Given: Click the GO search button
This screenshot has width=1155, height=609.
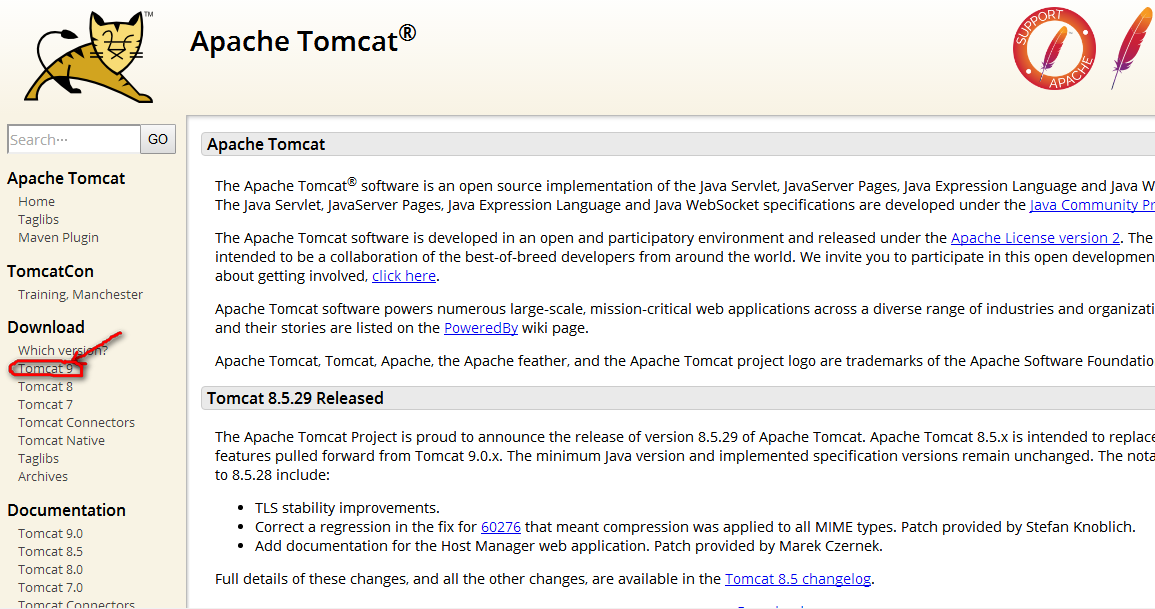Looking at the screenshot, I should coord(158,139).
